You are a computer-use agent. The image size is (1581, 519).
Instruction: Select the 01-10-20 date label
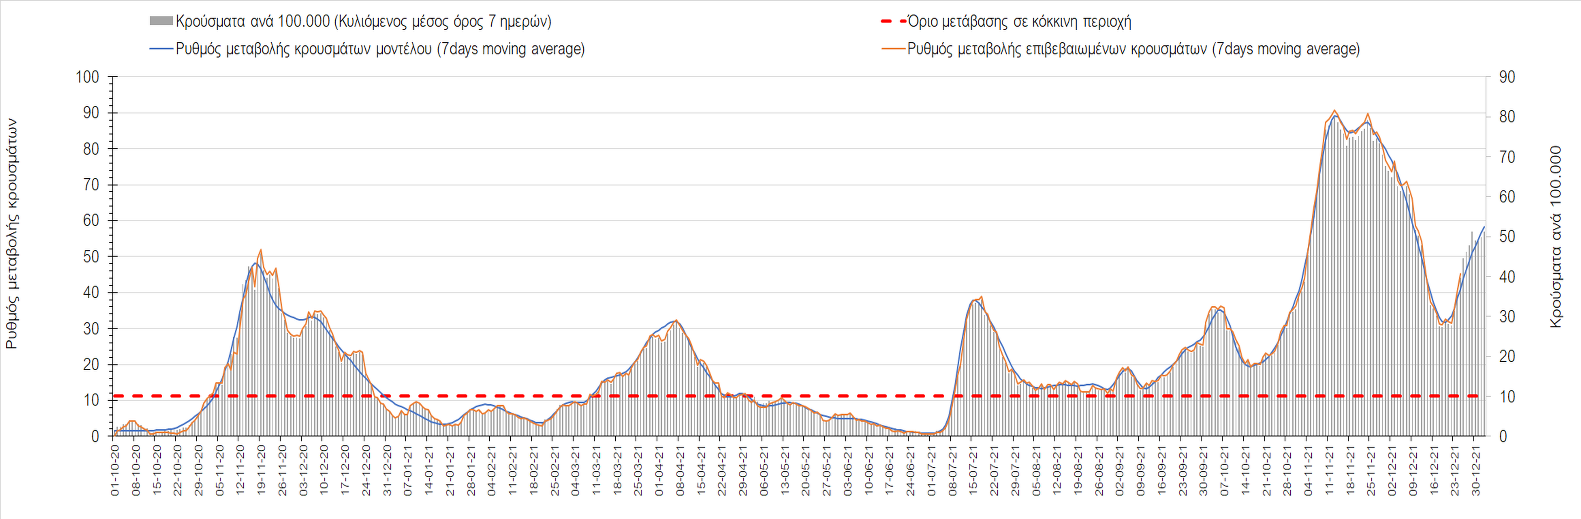(115, 472)
